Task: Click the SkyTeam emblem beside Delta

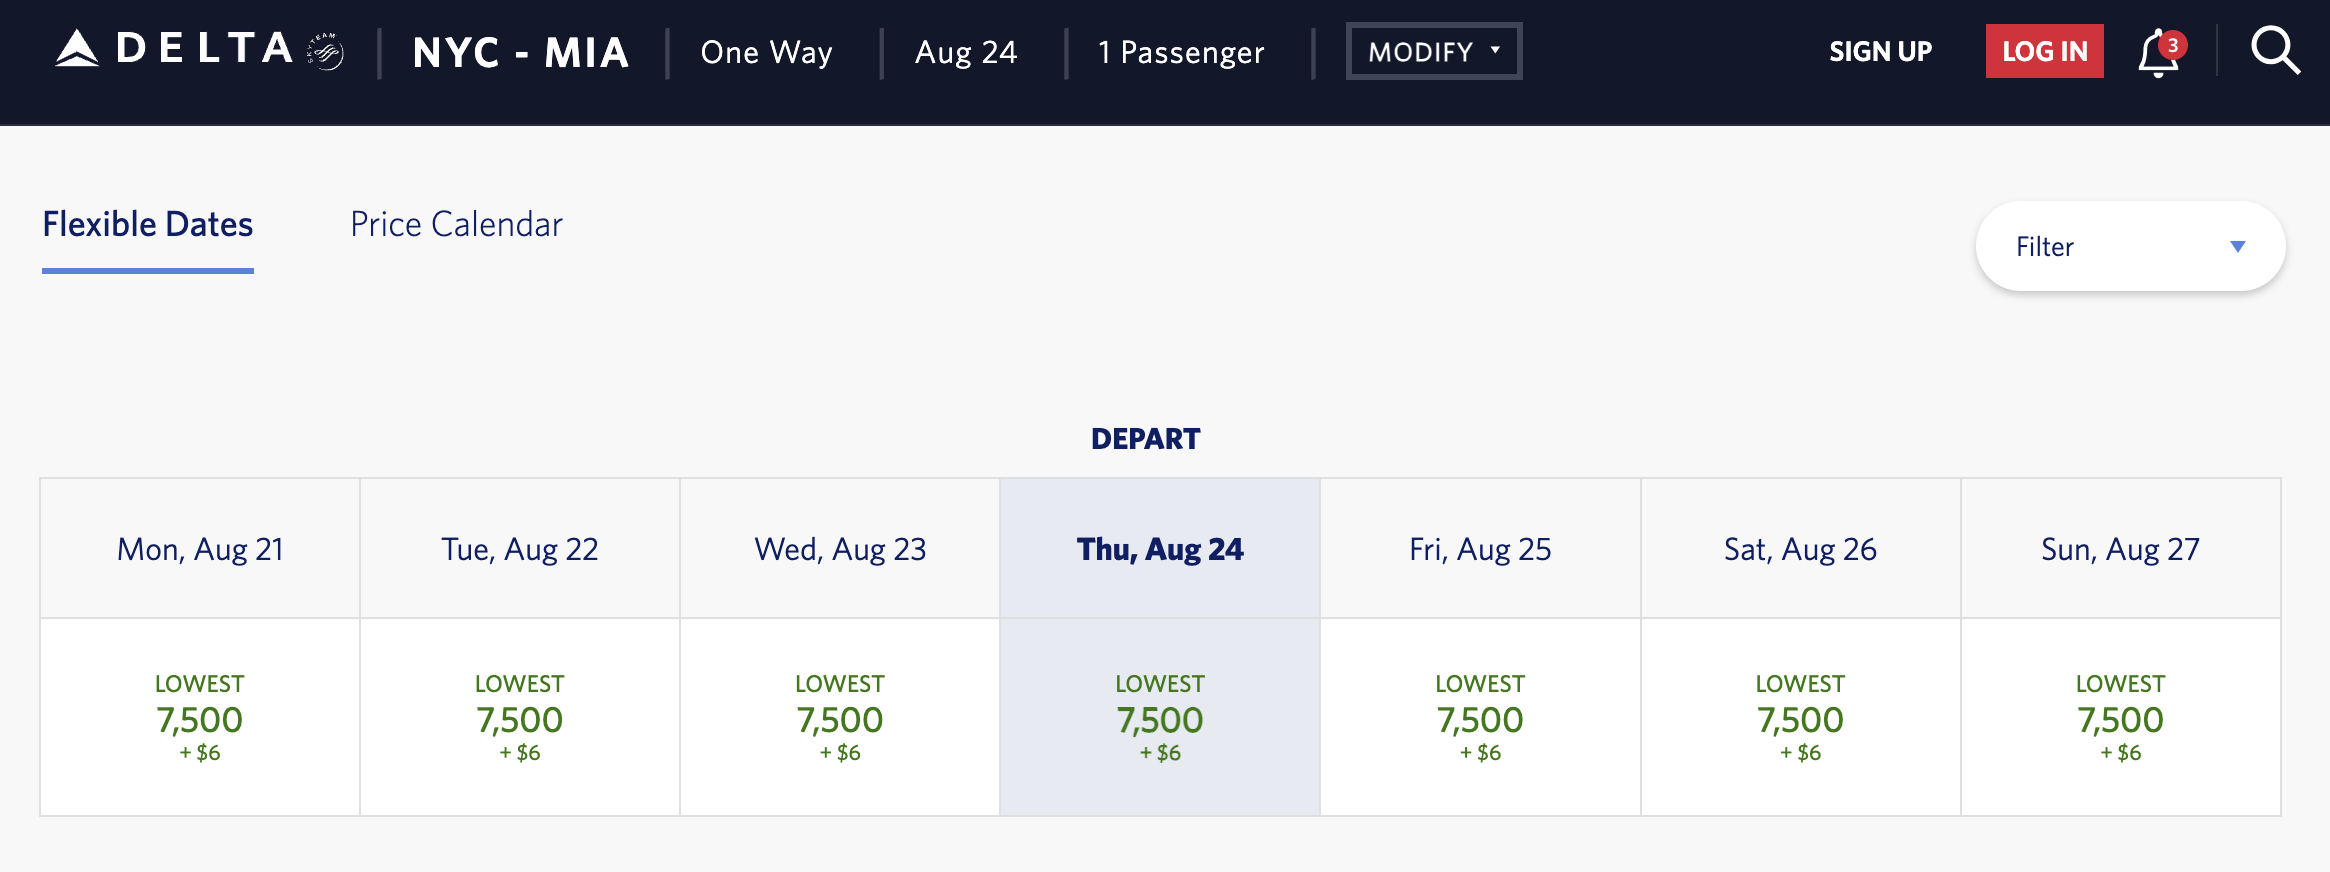Action: tap(326, 51)
